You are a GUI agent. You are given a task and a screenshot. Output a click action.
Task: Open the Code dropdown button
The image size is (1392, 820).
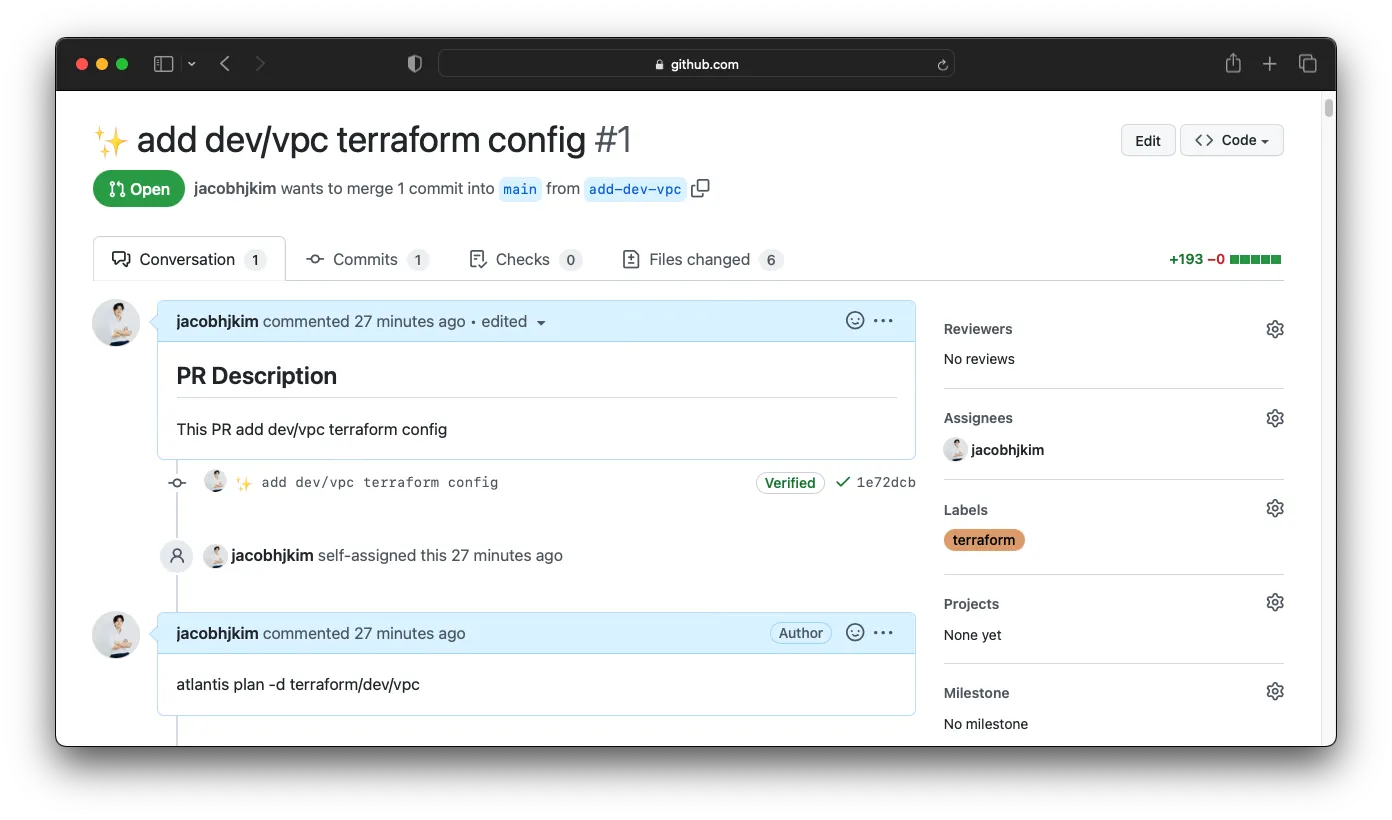pos(1231,141)
